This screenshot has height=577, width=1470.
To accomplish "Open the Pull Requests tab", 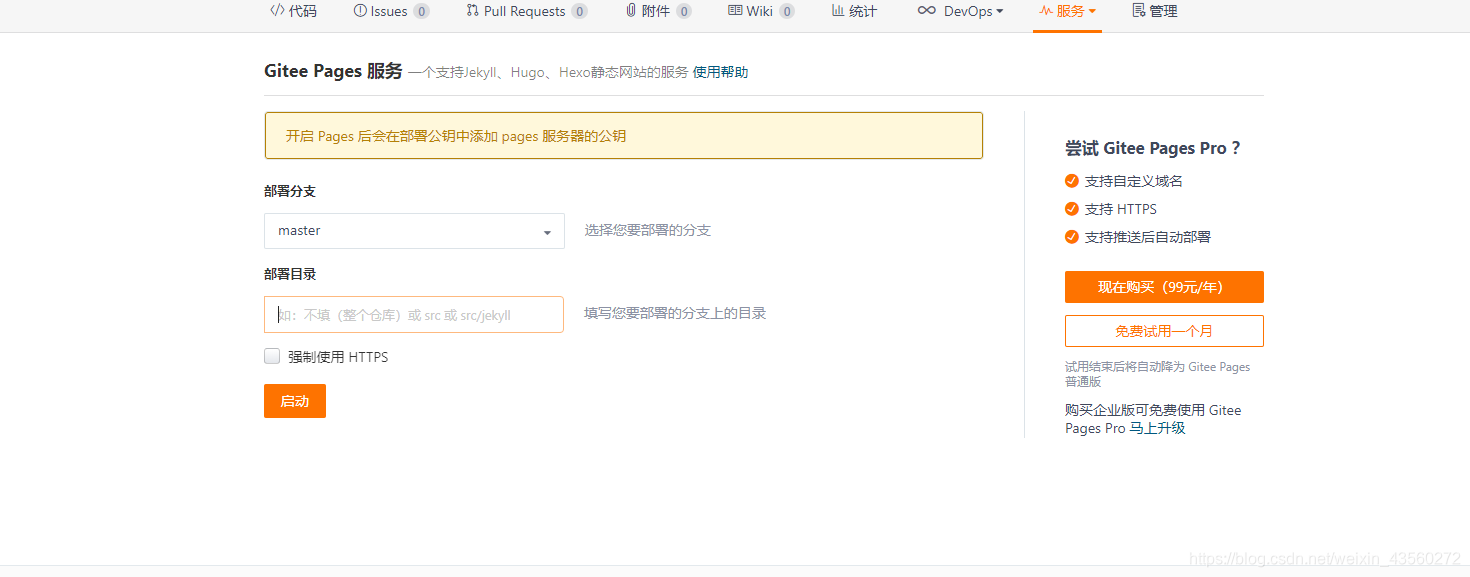I will coord(527,11).
